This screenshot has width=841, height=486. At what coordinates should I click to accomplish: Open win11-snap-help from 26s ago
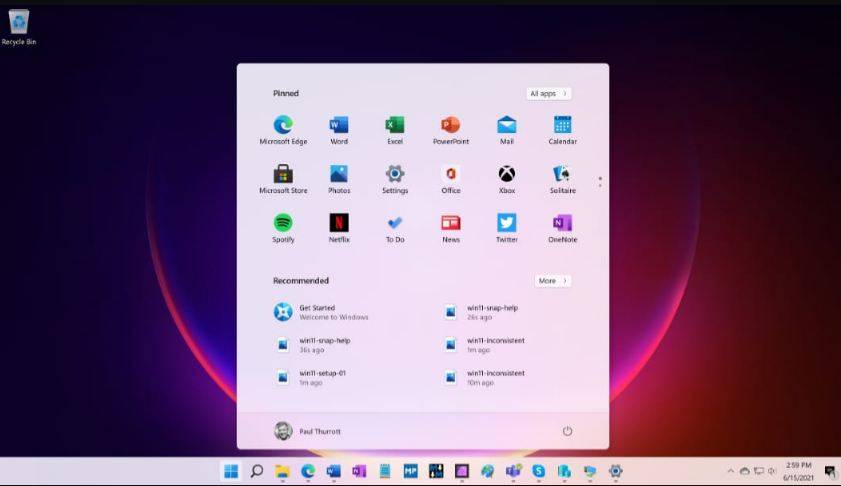click(481, 312)
